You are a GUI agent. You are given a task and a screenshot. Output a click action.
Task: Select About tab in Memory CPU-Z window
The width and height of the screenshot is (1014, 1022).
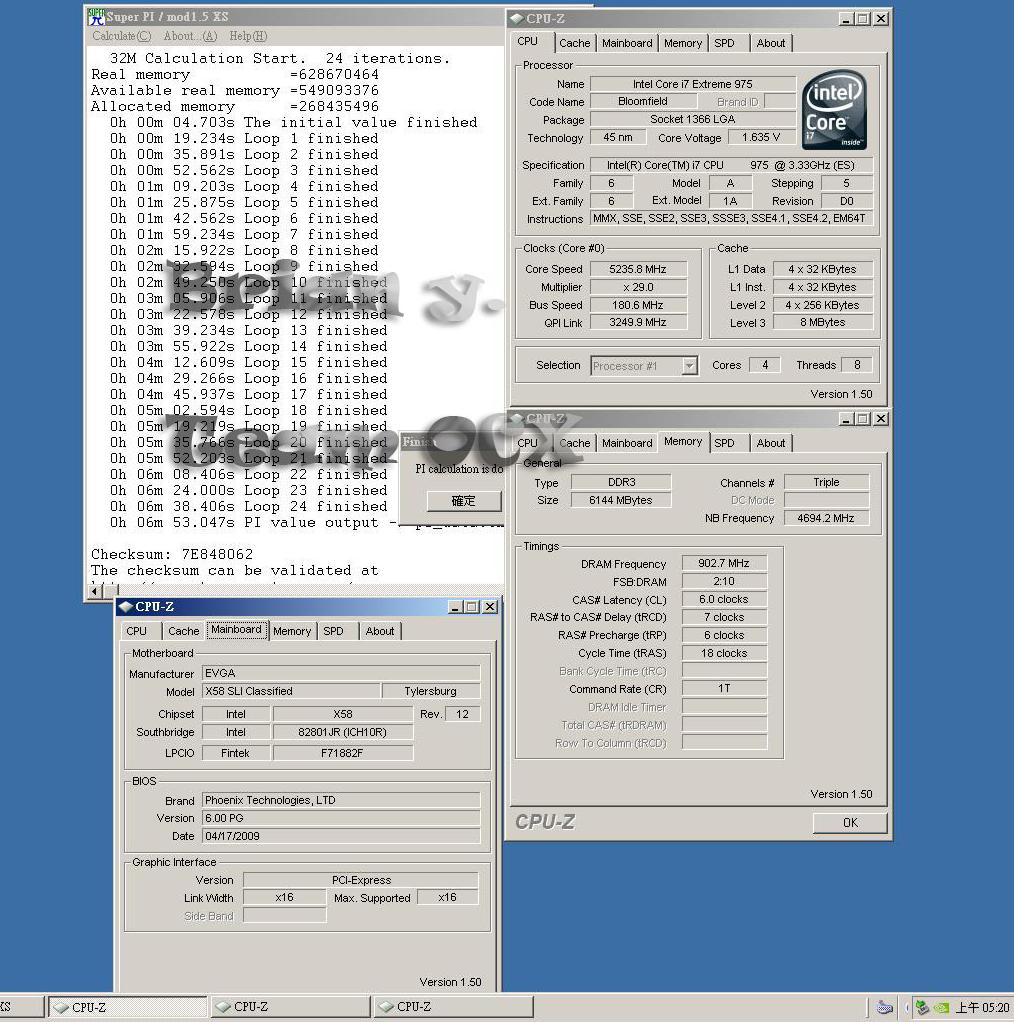point(770,443)
